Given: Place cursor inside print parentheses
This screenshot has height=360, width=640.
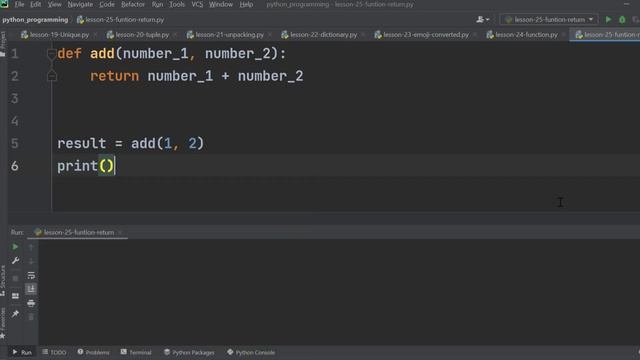Looking at the screenshot, I should click(x=107, y=166).
